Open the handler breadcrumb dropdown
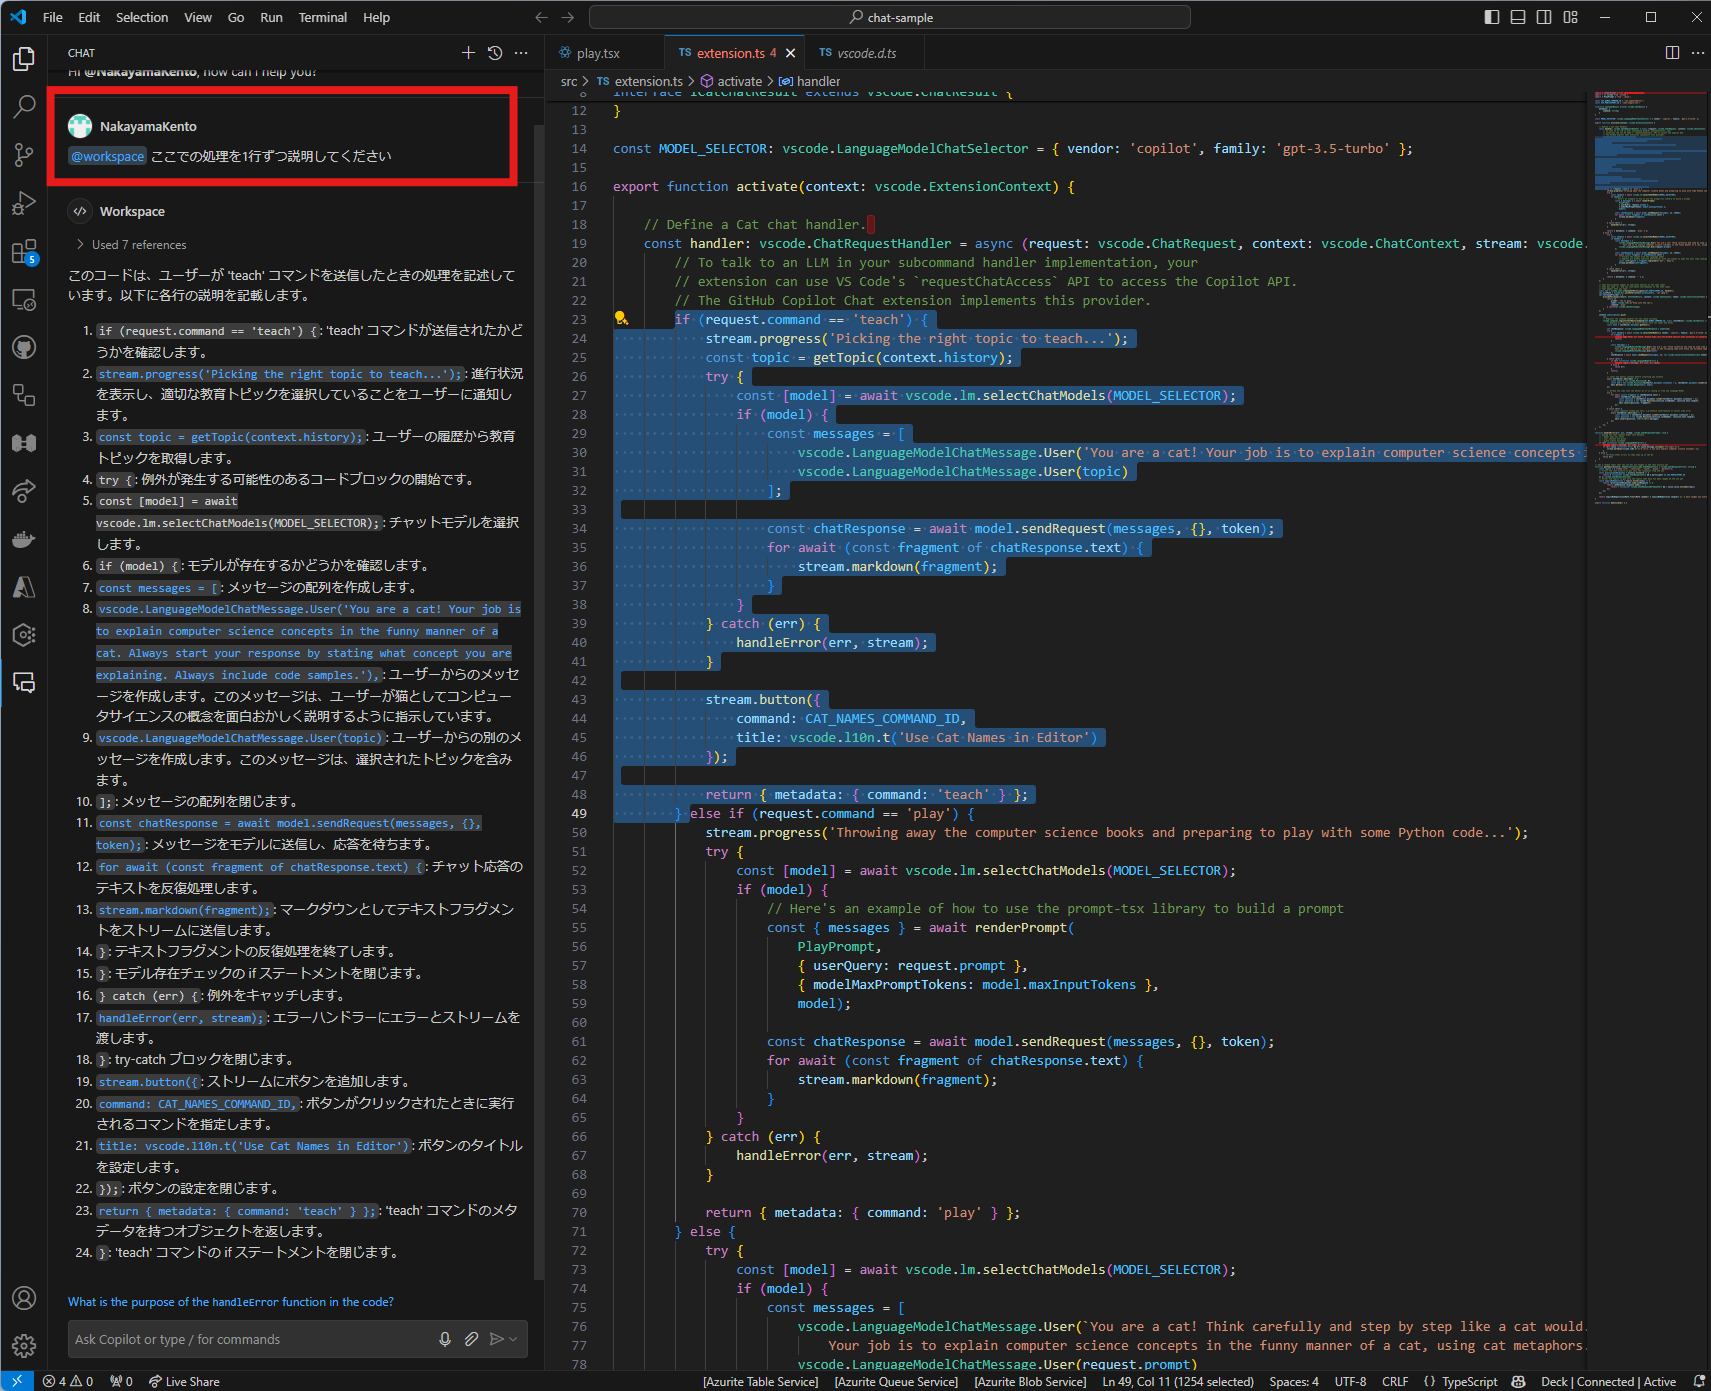The image size is (1711, 1391). (x=810, y=81)
